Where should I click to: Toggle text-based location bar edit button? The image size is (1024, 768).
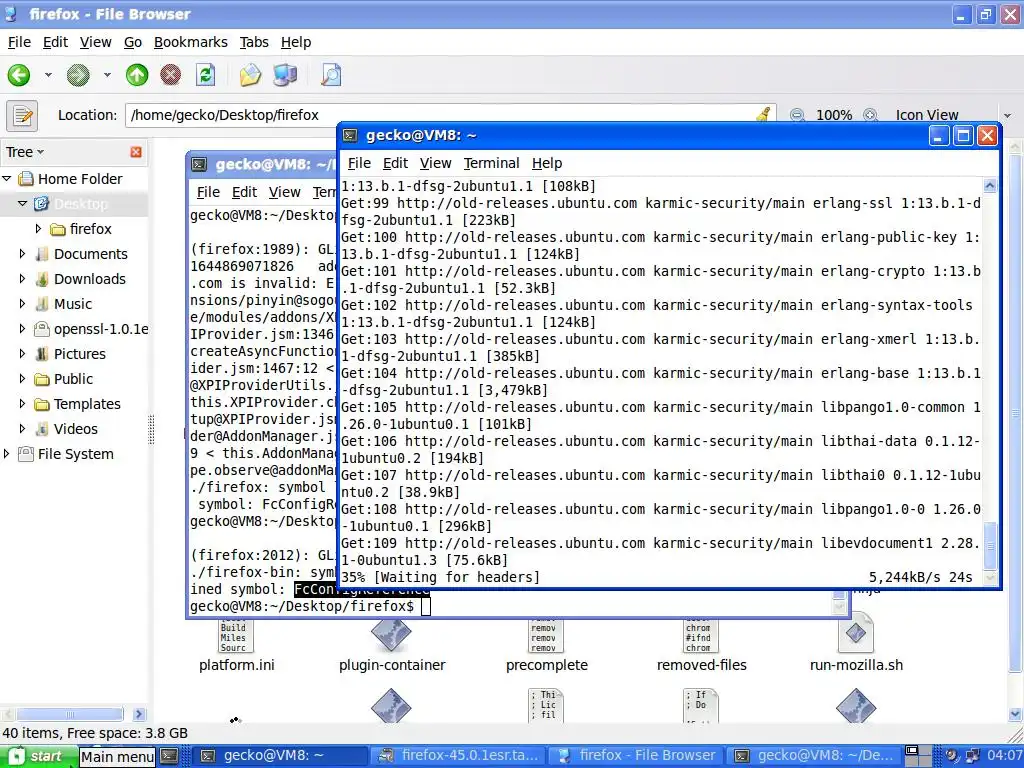(22, 116)
